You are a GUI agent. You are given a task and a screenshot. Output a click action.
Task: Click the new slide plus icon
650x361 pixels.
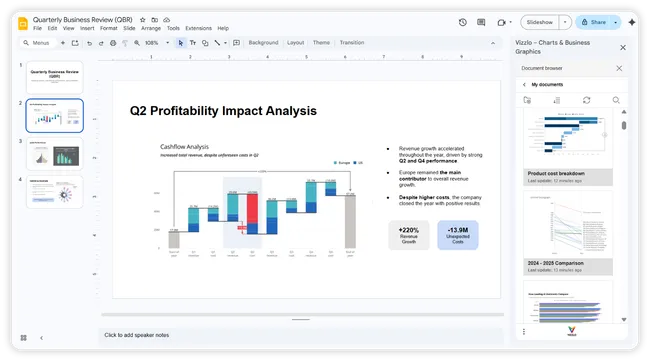point(63,43)
